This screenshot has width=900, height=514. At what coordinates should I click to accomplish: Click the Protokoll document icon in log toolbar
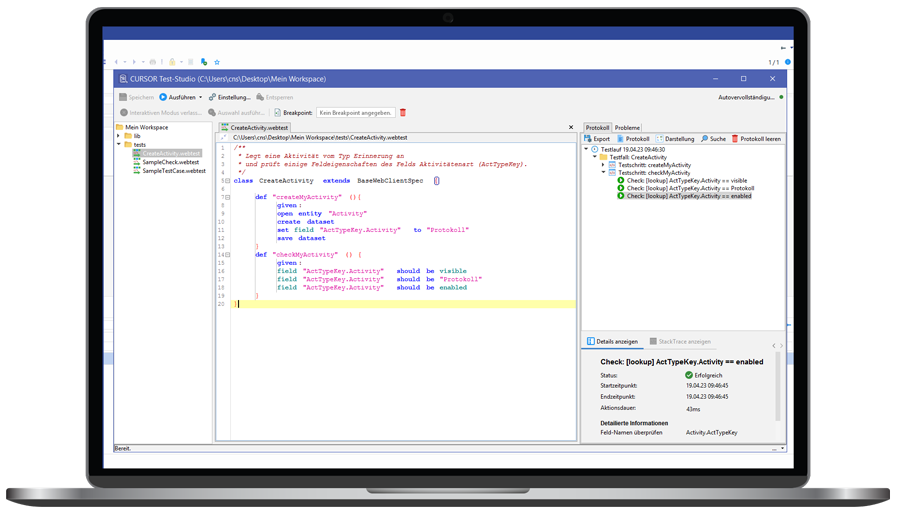[x=620, y=139]
